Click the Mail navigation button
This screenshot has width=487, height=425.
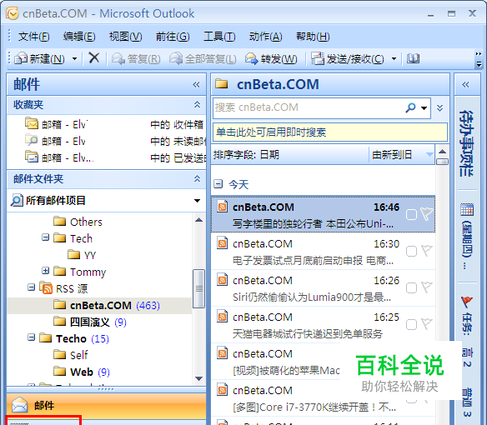106,405
